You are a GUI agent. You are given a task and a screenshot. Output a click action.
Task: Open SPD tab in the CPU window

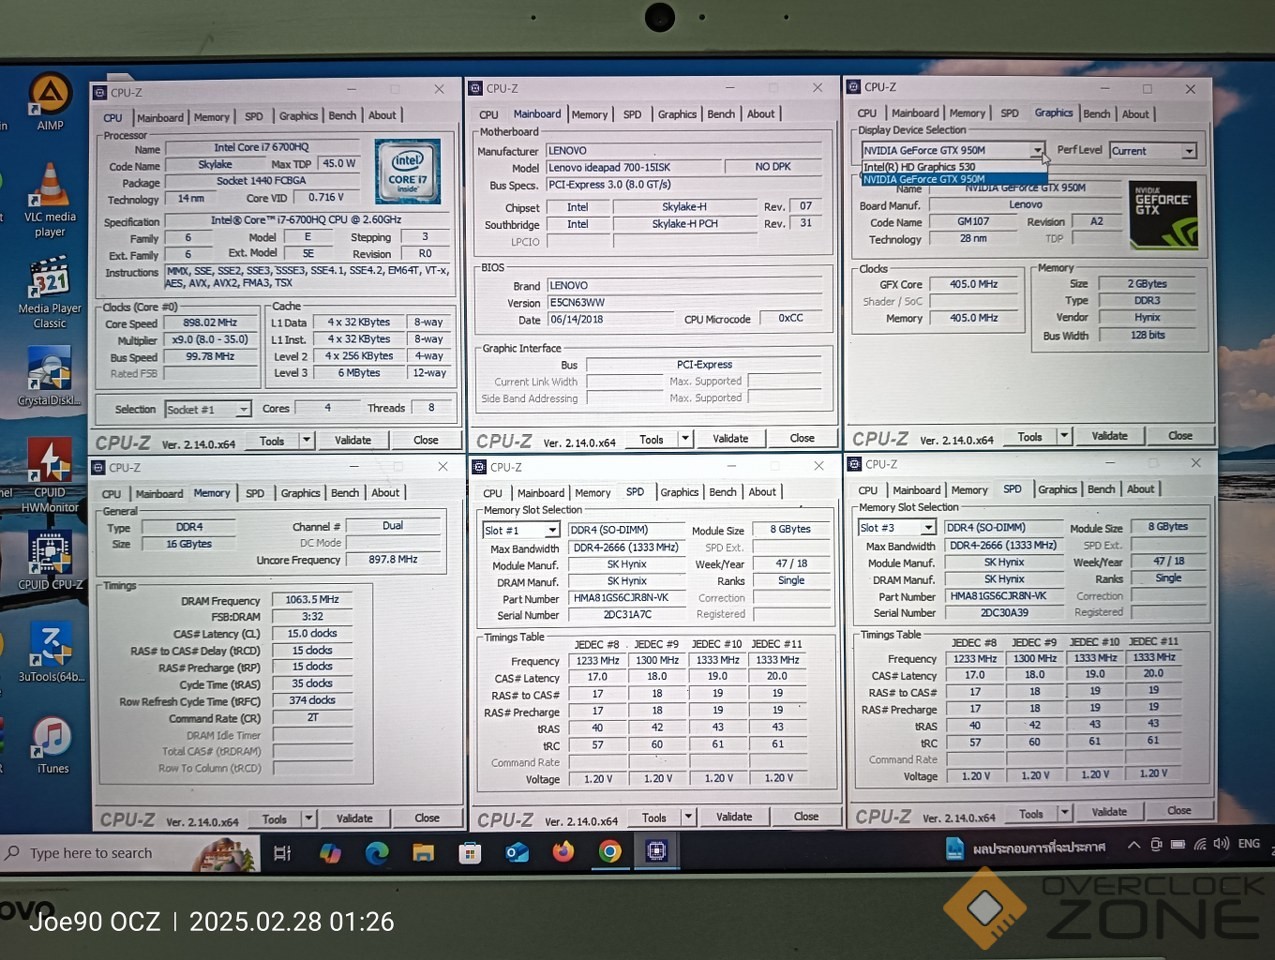[254, 117]
